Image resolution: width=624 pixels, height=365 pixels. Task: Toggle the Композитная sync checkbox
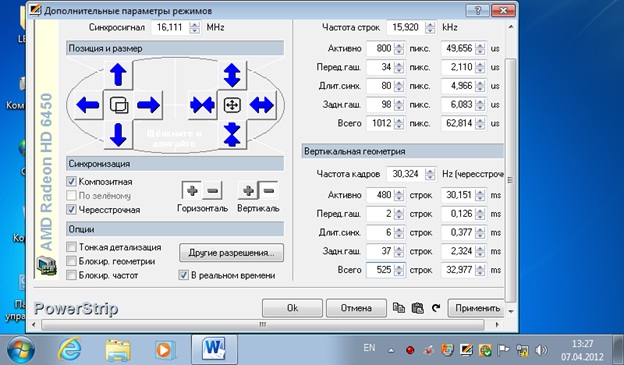(x=71, y=182)
